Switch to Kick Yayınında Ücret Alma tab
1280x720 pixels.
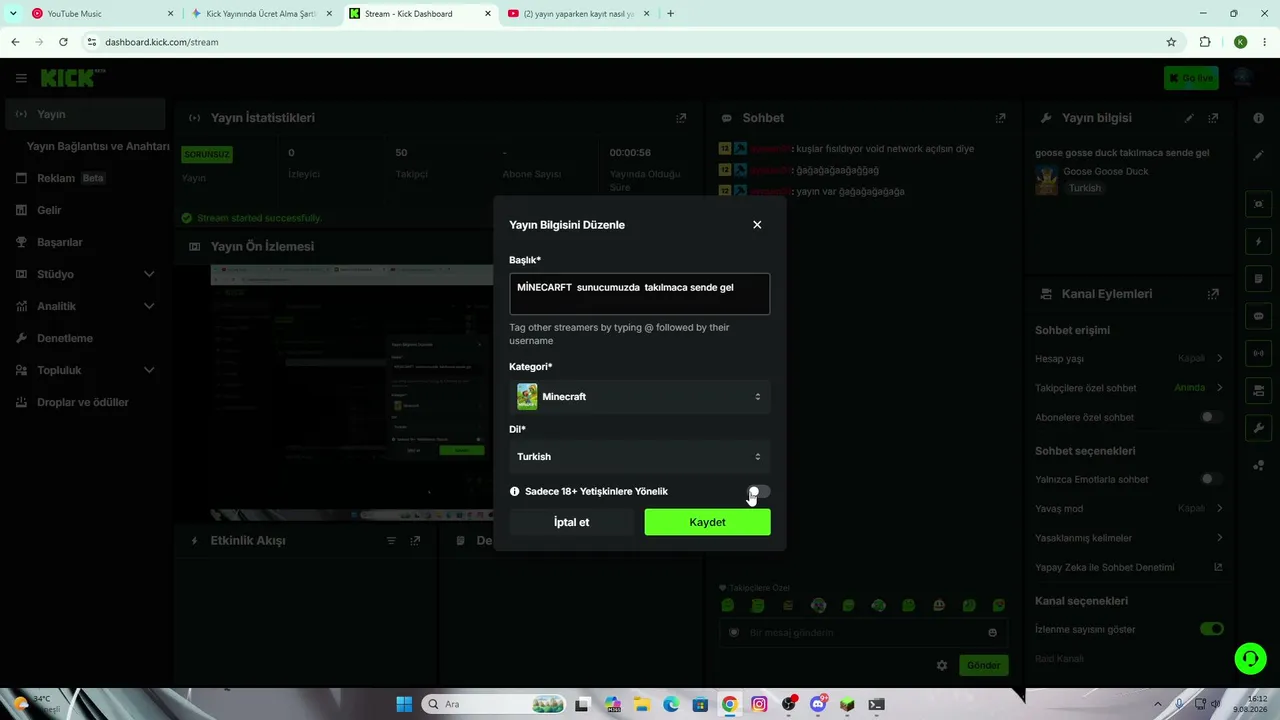click(x=262, y=14)
